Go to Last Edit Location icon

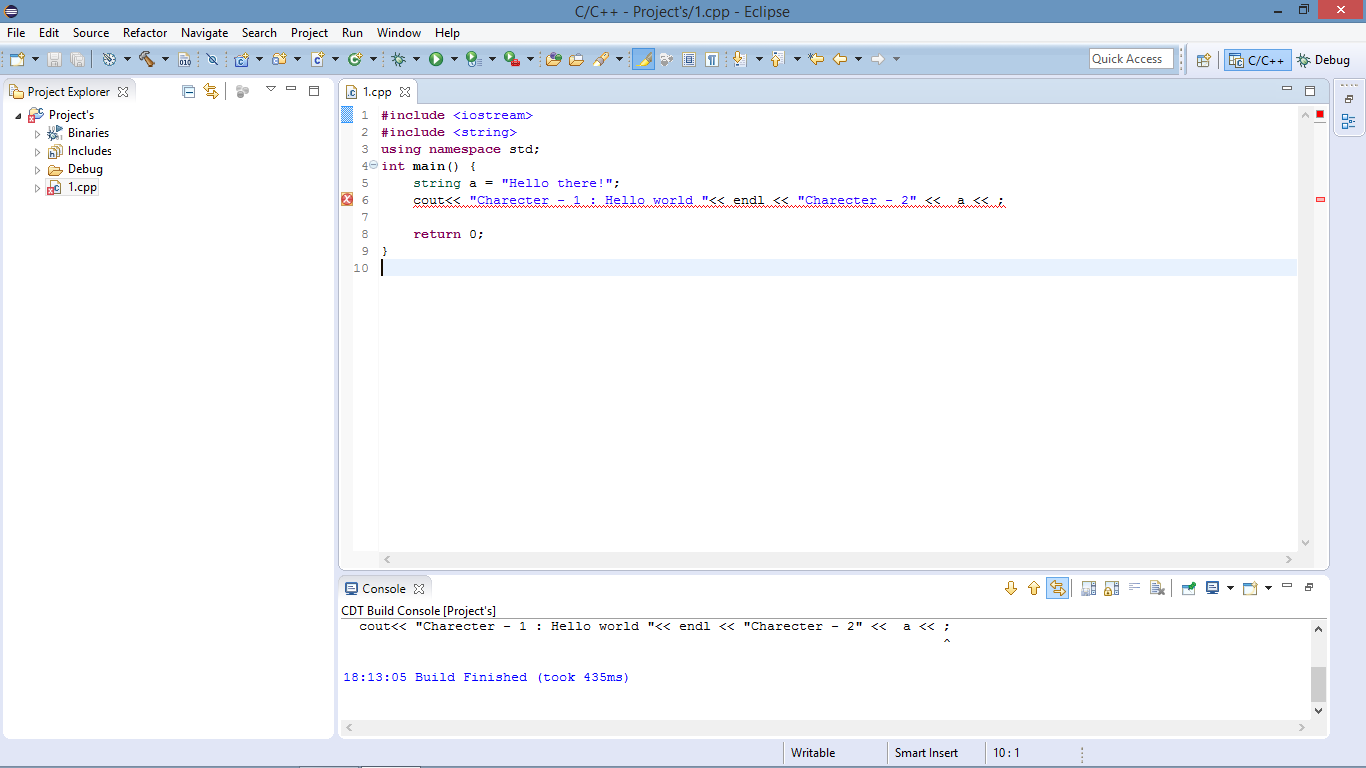pos(816,59)
